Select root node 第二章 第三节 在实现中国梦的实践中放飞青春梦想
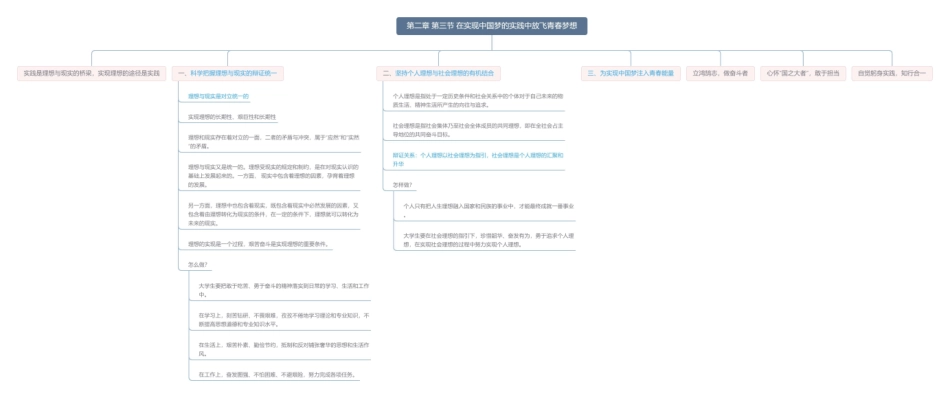 click(491, 26)
